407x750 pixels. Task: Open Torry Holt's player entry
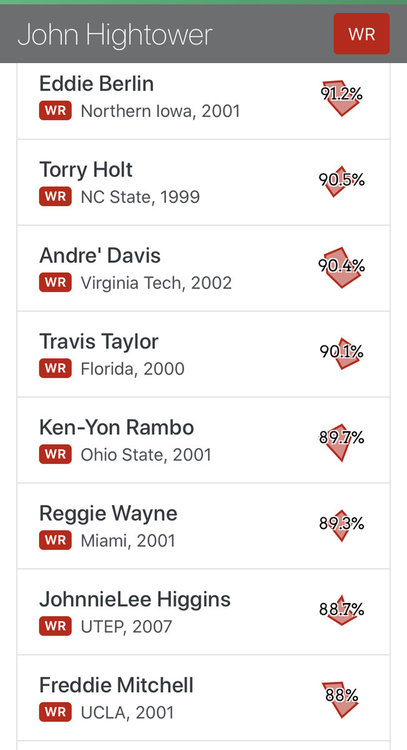pos(203,182)
